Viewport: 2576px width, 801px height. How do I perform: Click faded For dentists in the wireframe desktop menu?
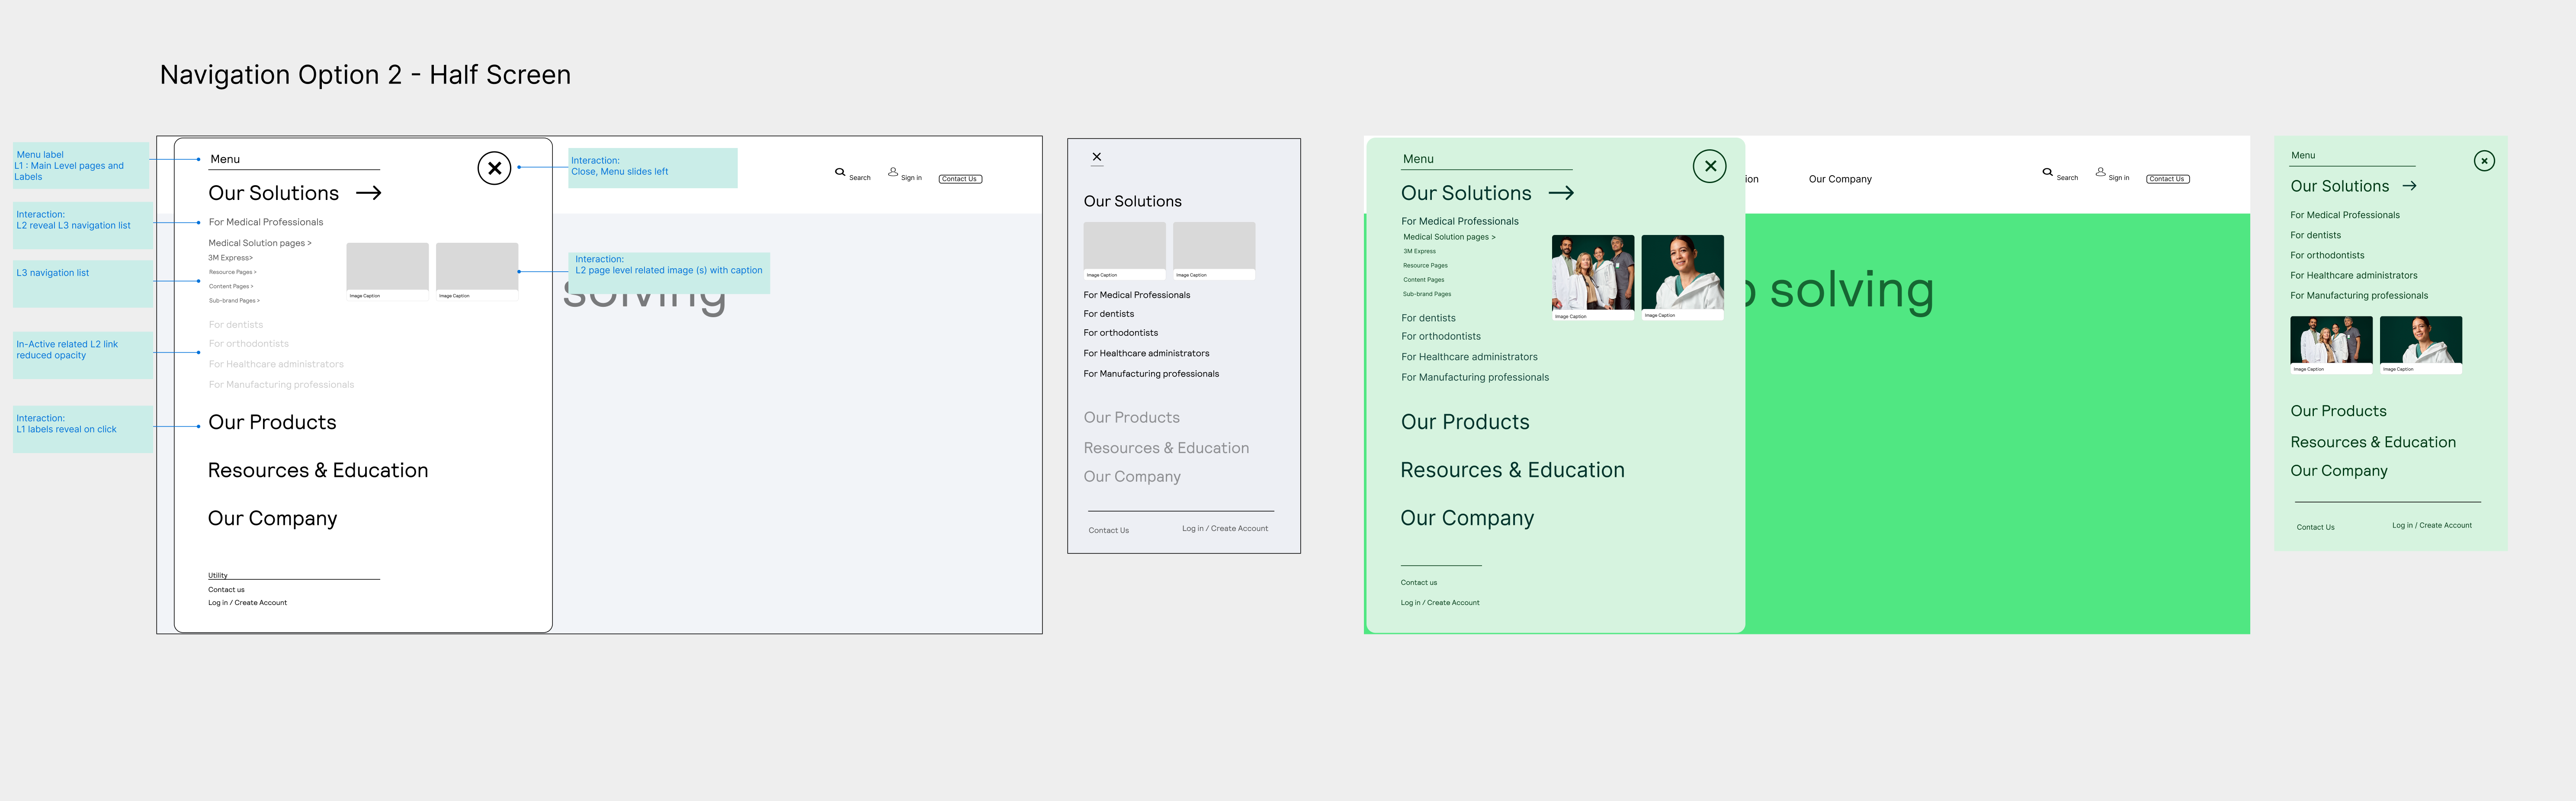pos(236,324)
